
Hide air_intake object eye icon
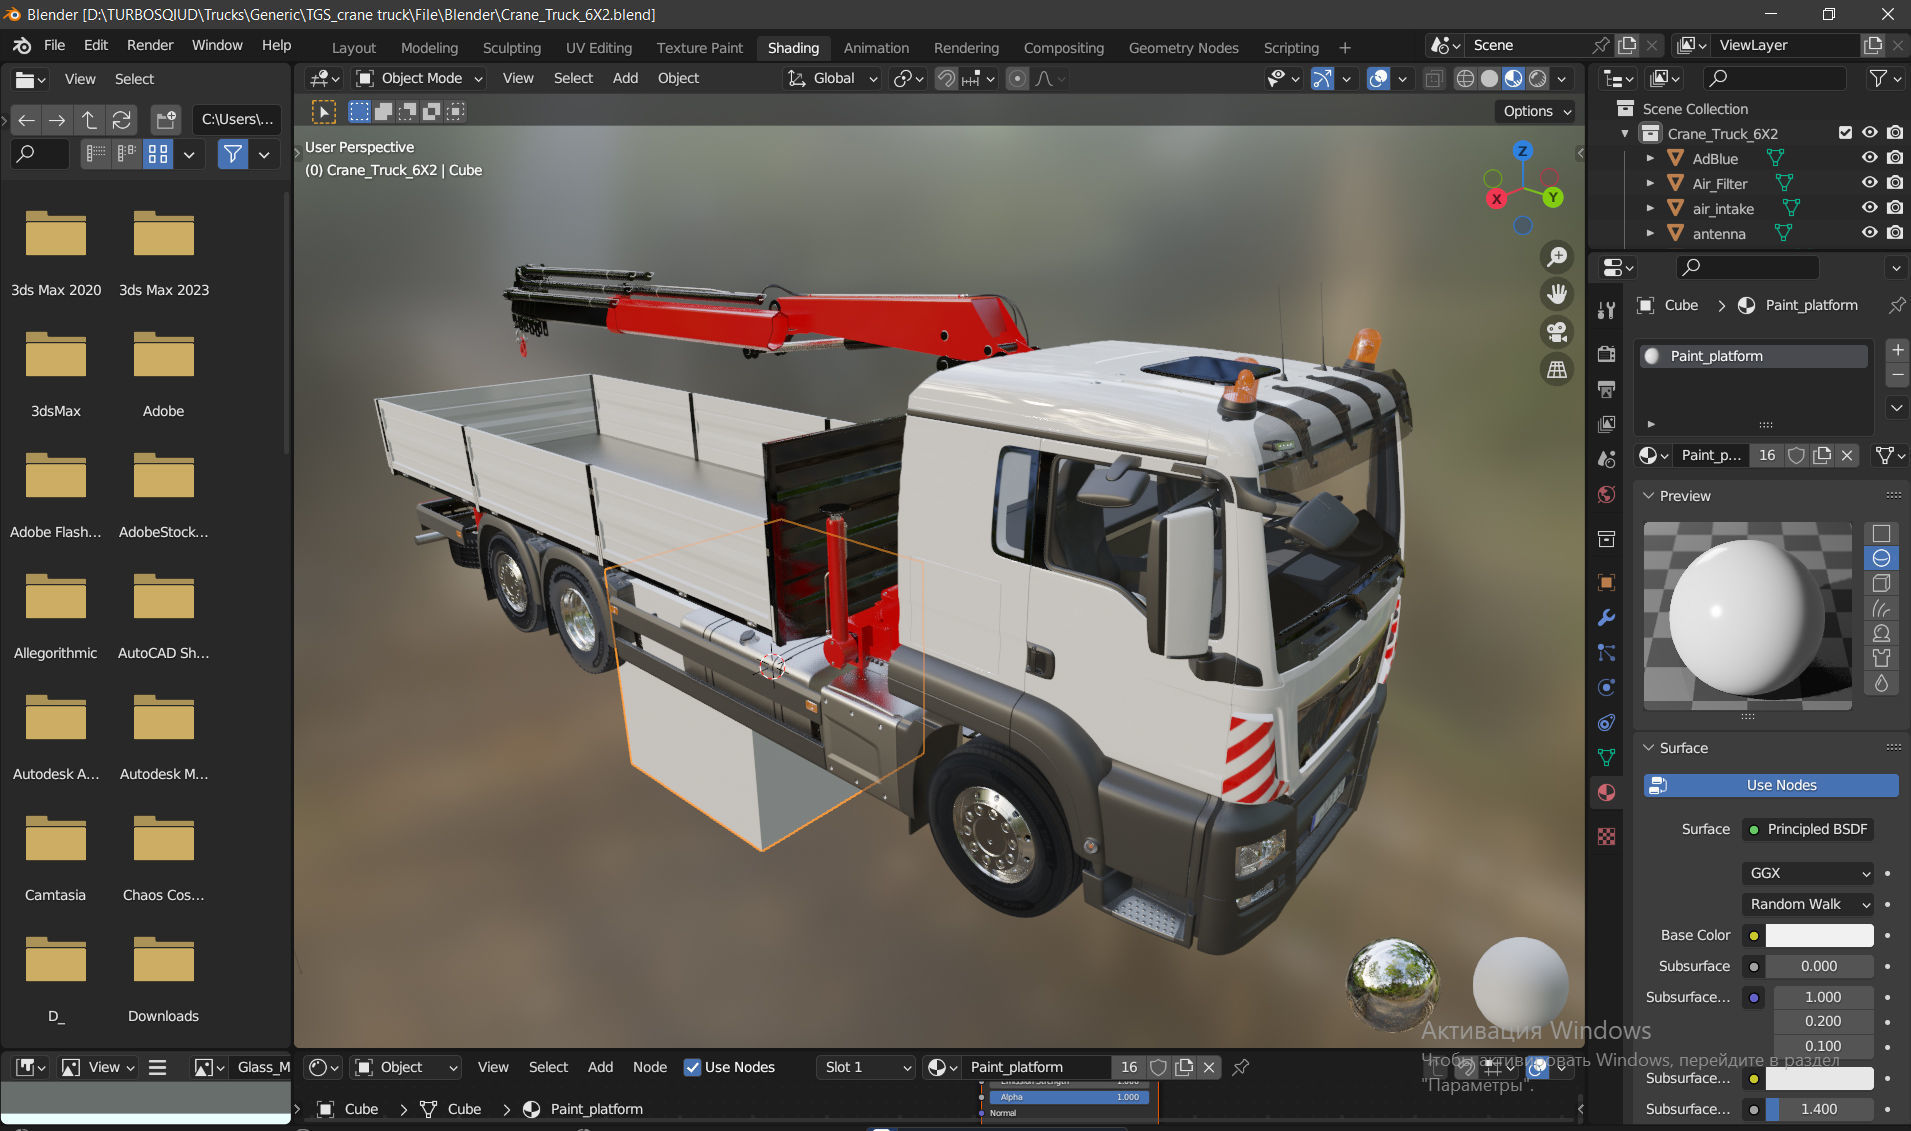(x=1869, y=208)
